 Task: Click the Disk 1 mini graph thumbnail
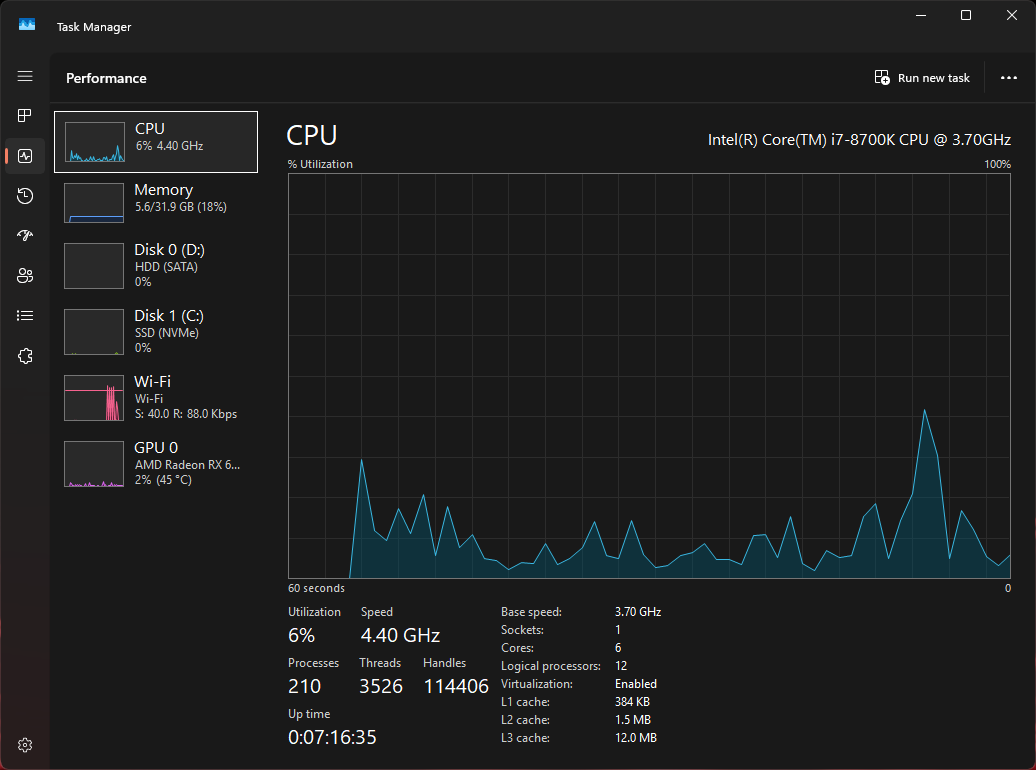94,332
